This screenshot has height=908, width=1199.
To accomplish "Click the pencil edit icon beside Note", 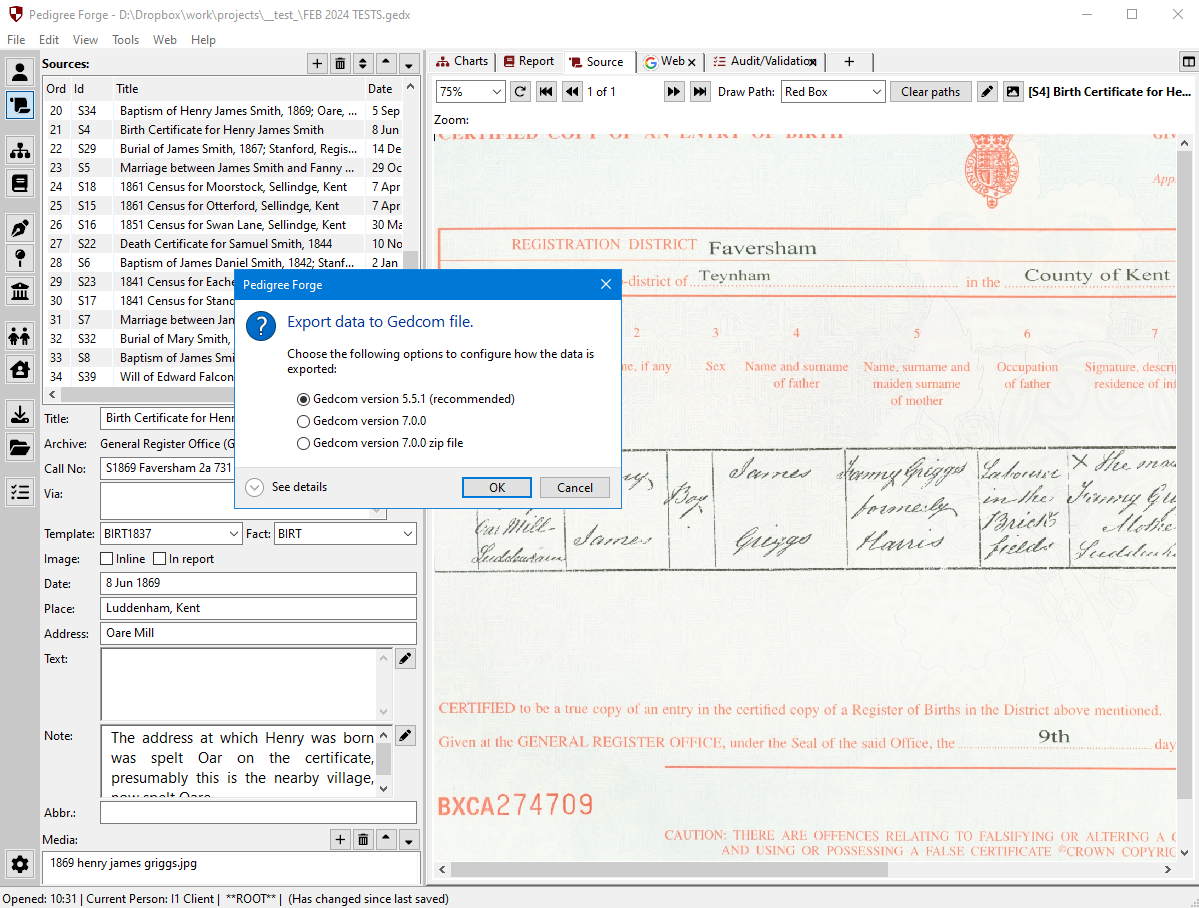I will point(405,736).
